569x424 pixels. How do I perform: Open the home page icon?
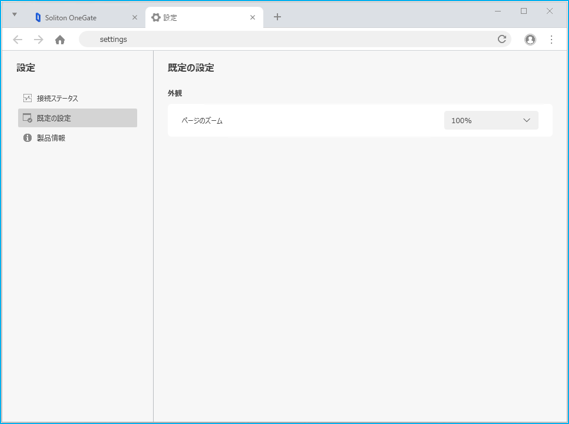point(60,40)
